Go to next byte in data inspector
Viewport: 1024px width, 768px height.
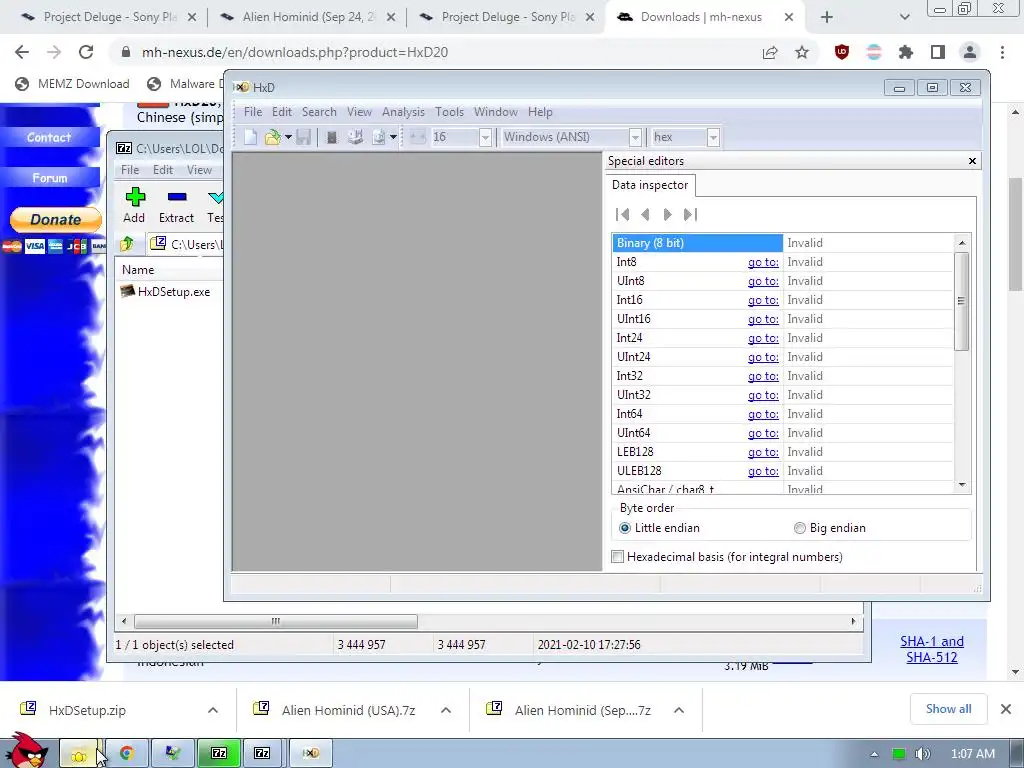tap(667, 214)
